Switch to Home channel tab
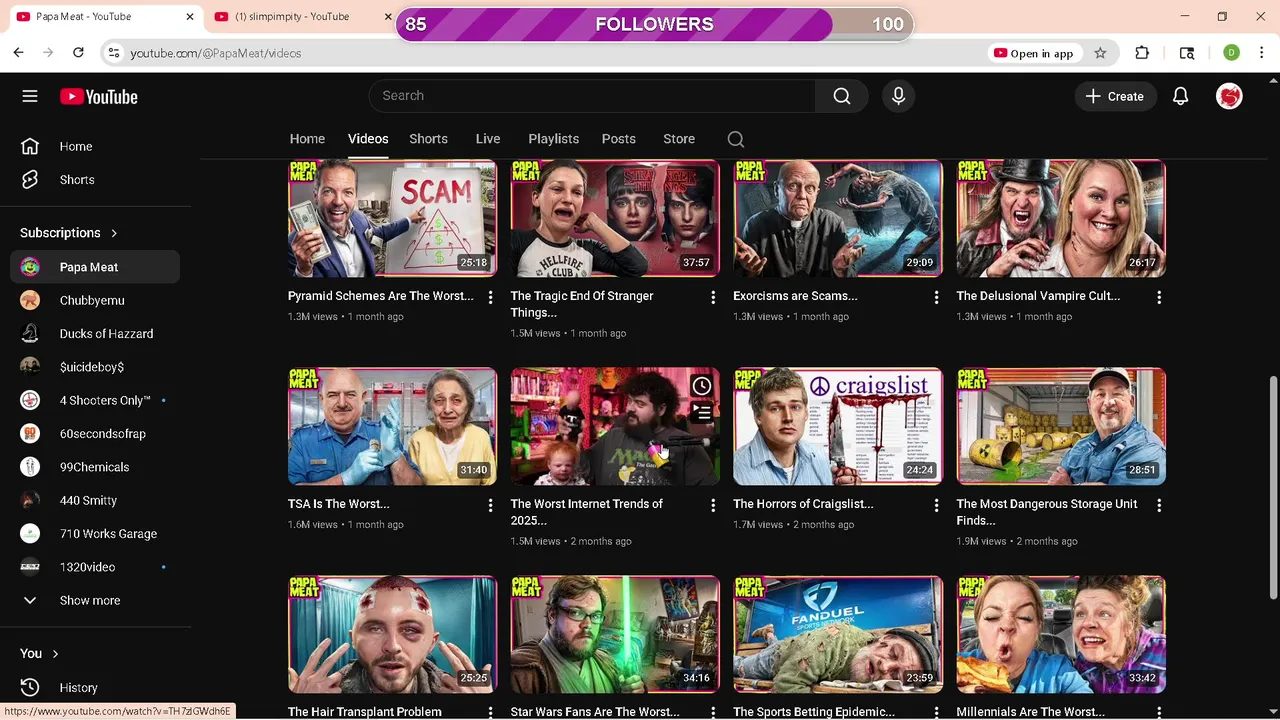This screenshot has width=1280, height=720. click(x=307, y=139)
